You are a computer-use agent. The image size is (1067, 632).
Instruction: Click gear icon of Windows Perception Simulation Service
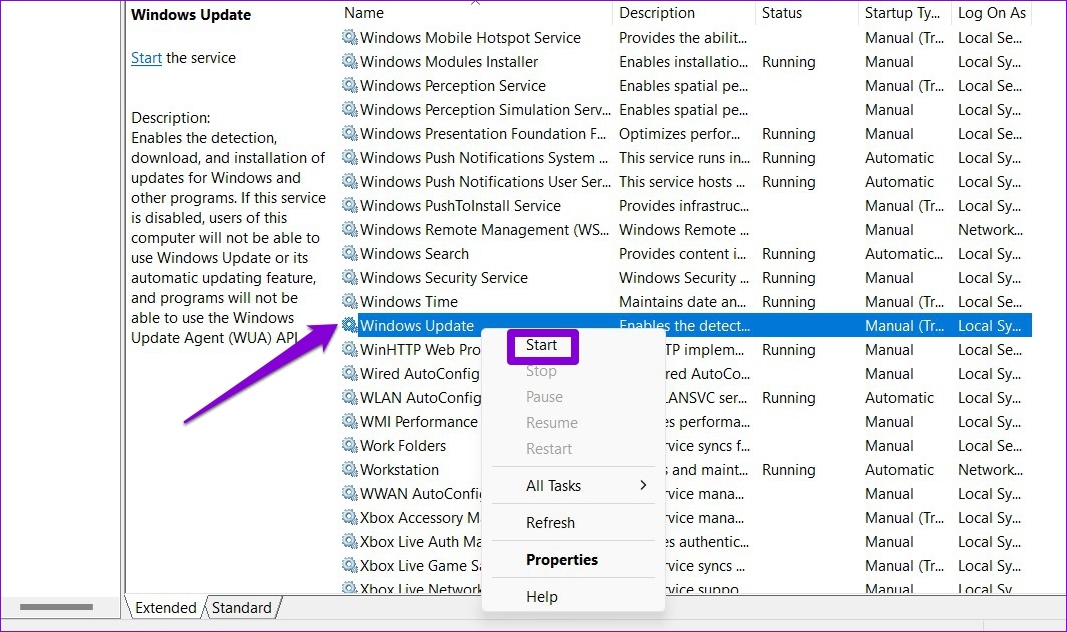(350, 110)
